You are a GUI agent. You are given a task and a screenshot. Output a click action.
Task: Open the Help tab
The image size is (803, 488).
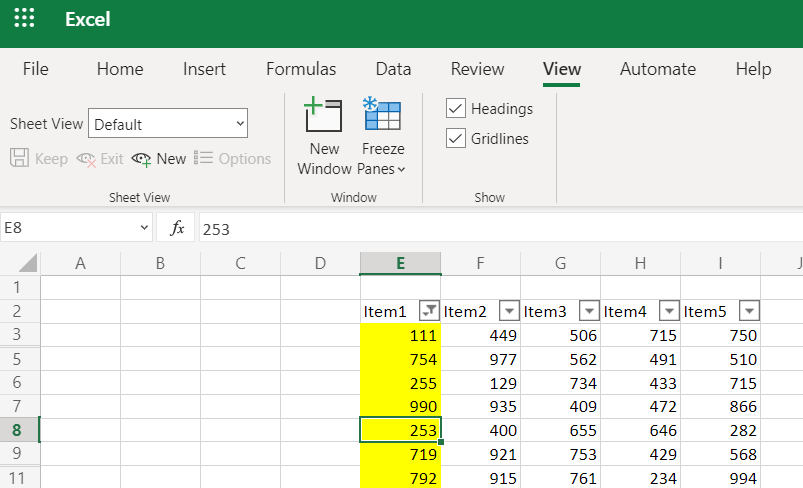pyautogui.click(x=753, y=69)
